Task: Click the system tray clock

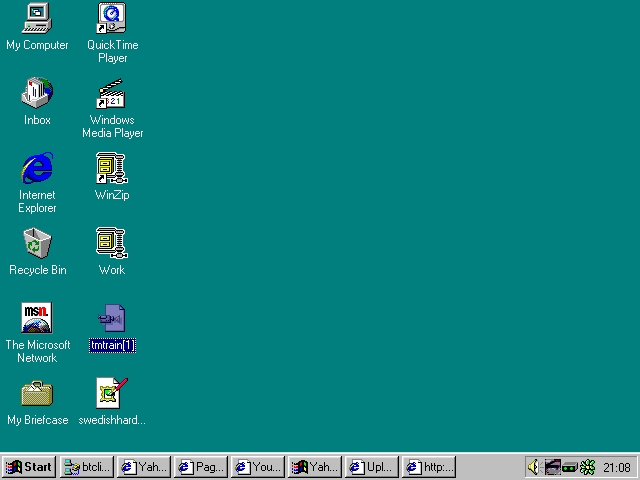Action: tap(616, 467)
